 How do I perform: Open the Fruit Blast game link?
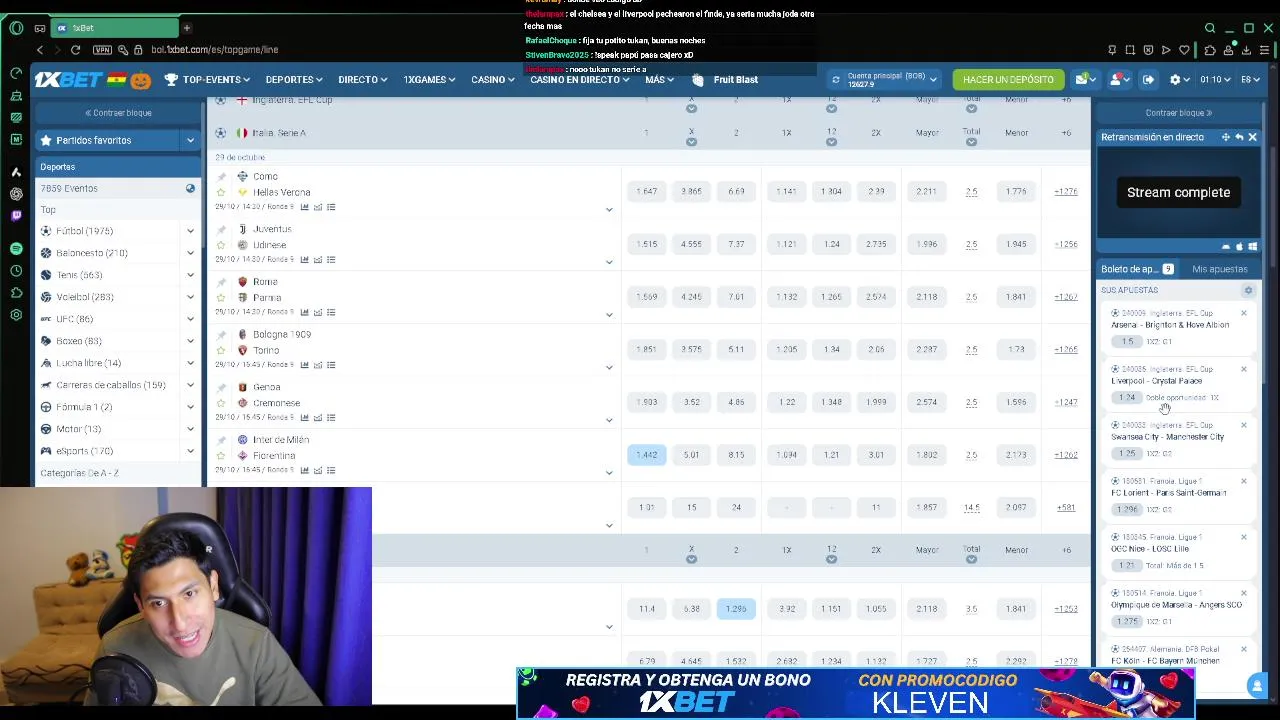click(727, 79)
